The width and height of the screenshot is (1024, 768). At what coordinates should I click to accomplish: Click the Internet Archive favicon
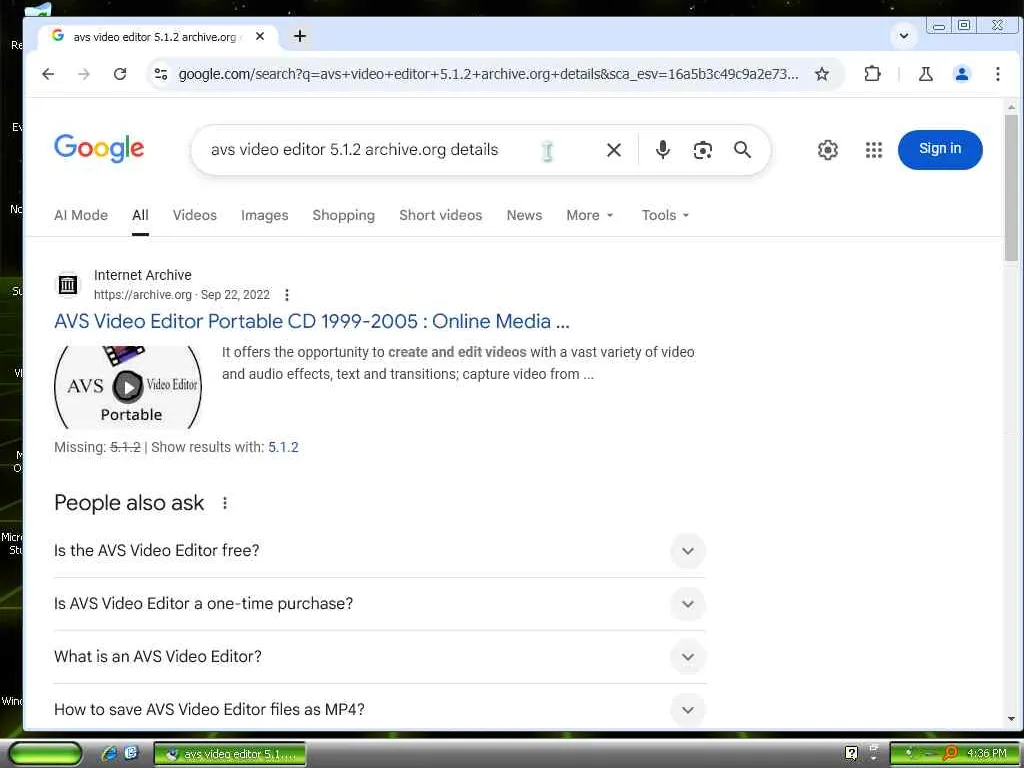pyautogui.click(x=68, y=285)
